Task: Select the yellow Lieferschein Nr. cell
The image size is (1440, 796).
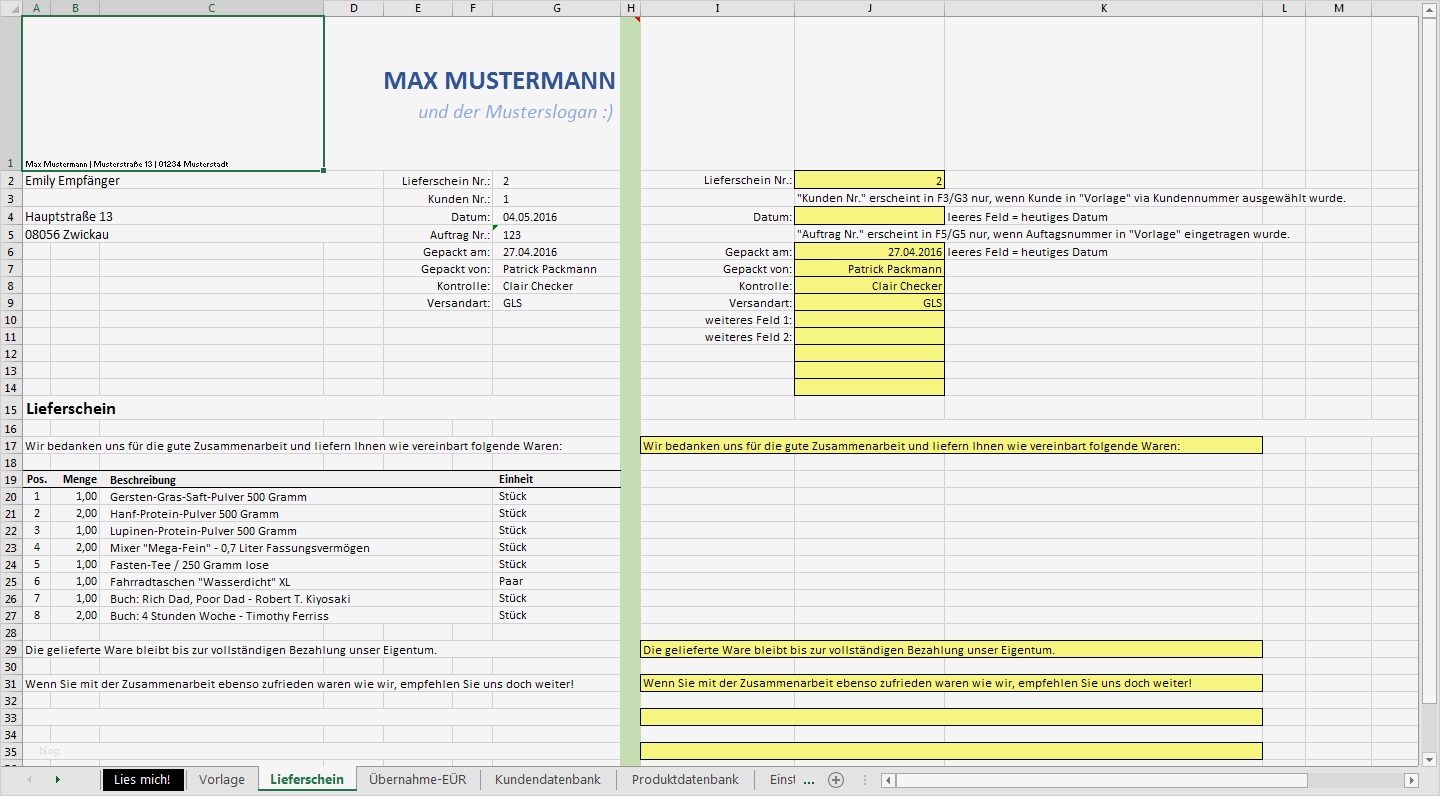Action: pos(868,180)
